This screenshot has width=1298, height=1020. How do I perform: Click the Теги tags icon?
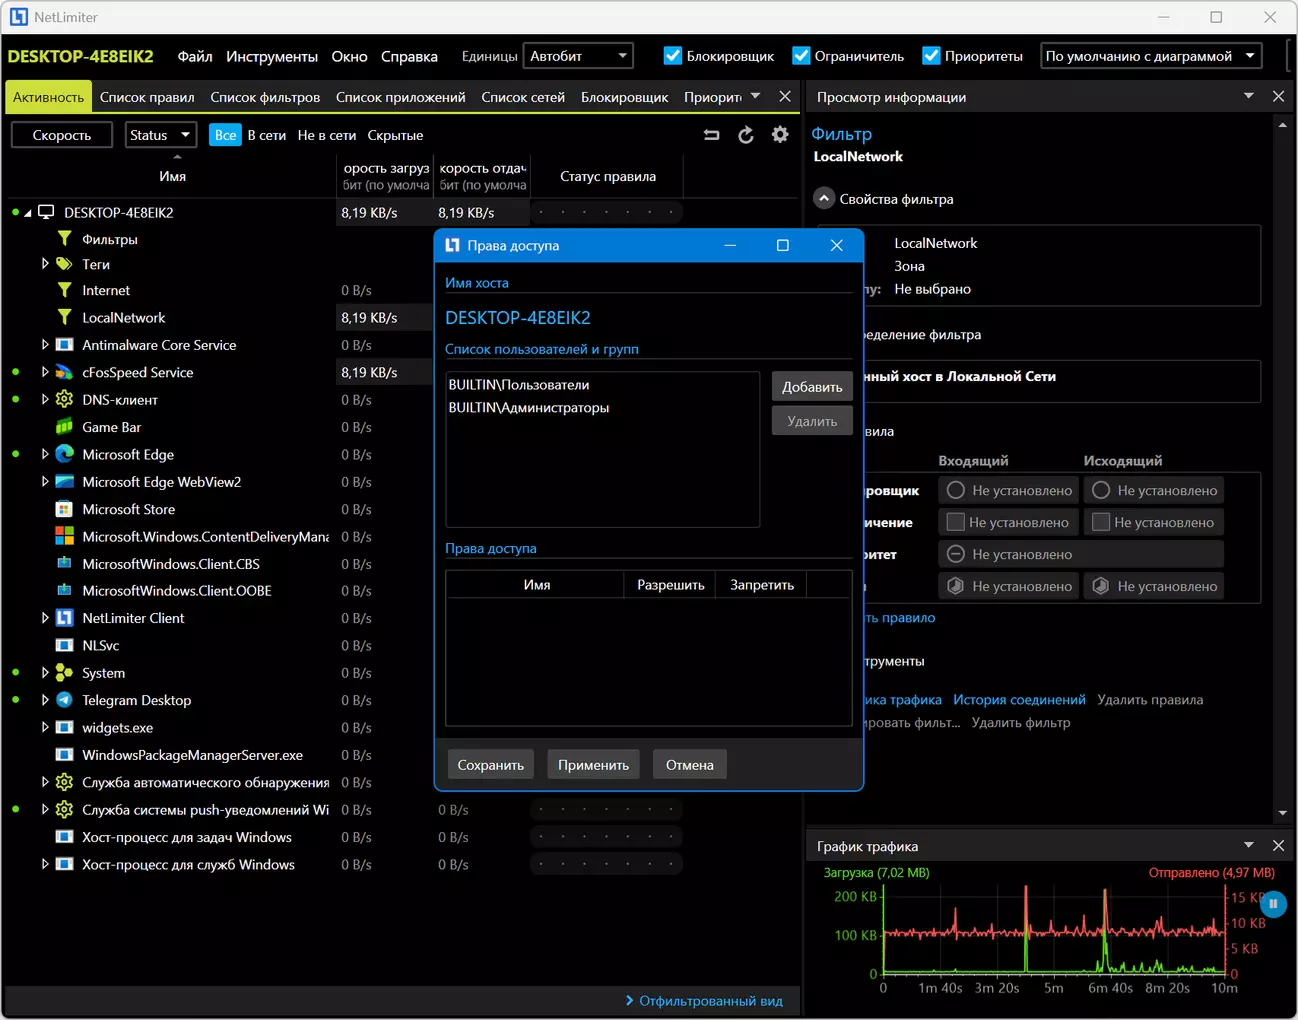64,264
